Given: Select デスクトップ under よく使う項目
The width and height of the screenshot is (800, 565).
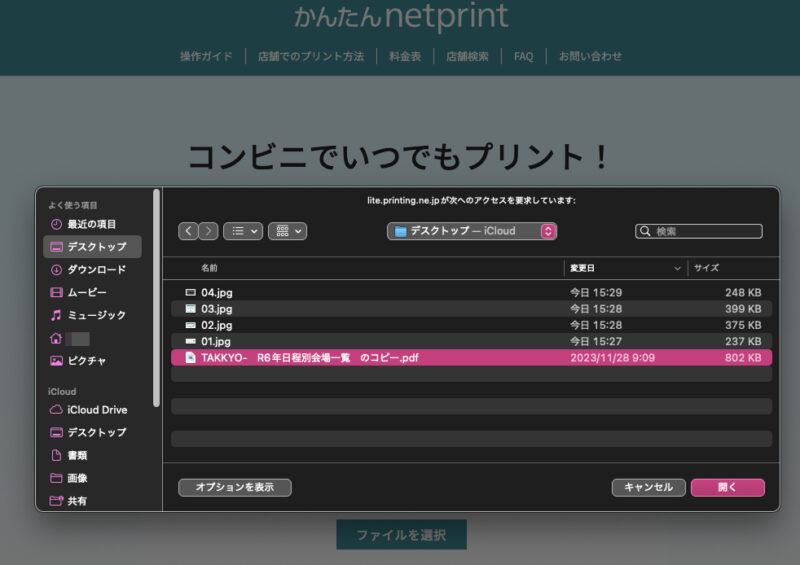Looking at the screenshot, I should coord(92,247).
